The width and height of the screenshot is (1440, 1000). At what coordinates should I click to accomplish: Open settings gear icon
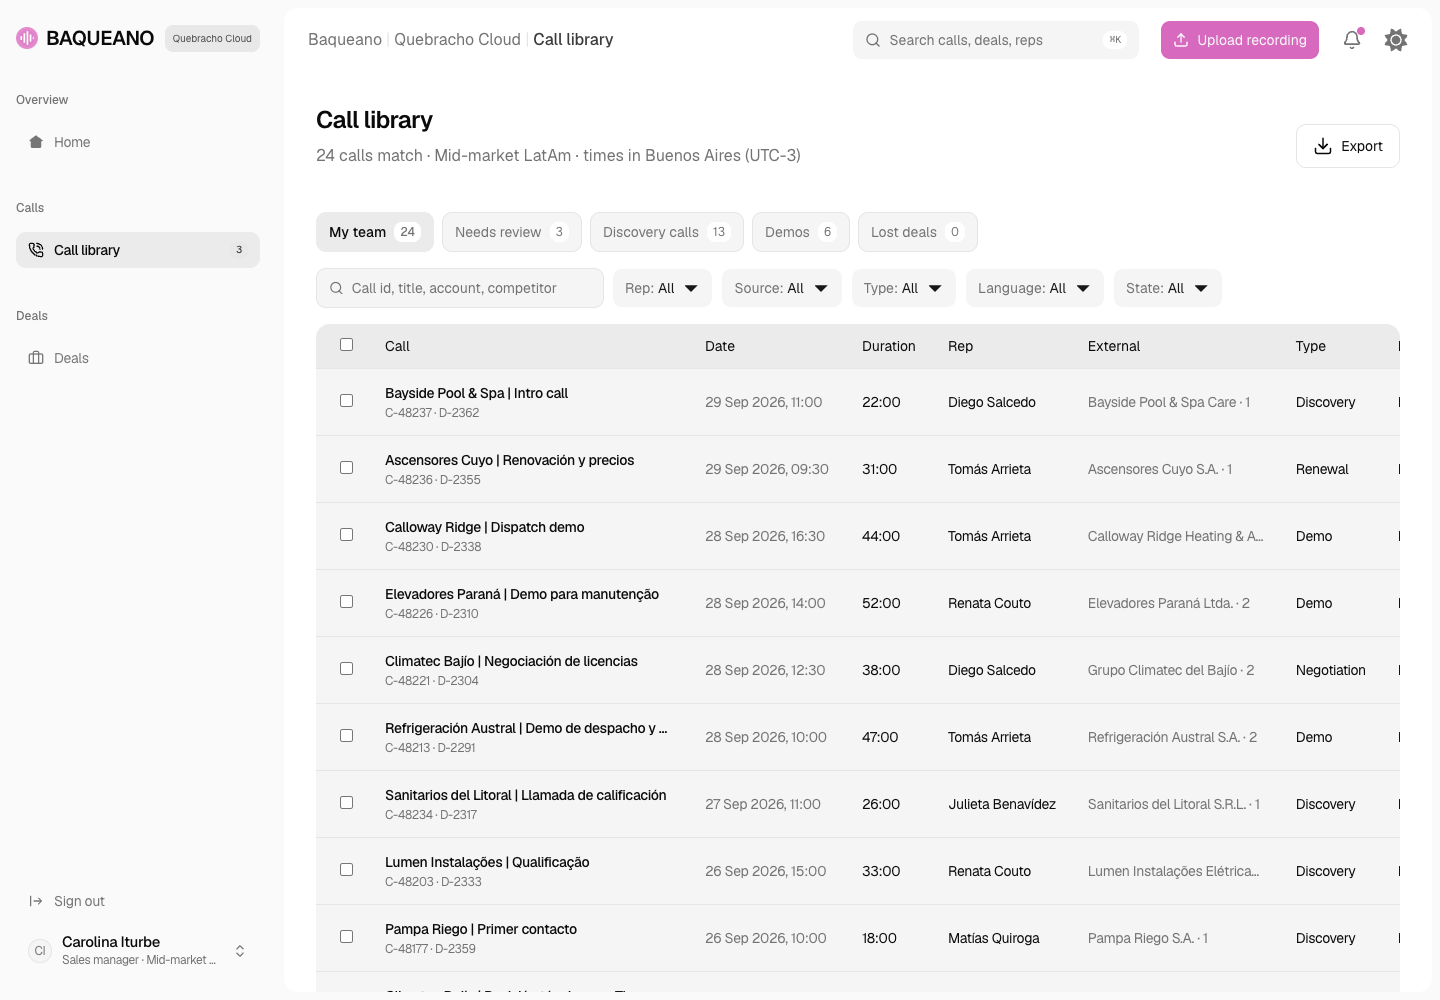click(1396, 40)
